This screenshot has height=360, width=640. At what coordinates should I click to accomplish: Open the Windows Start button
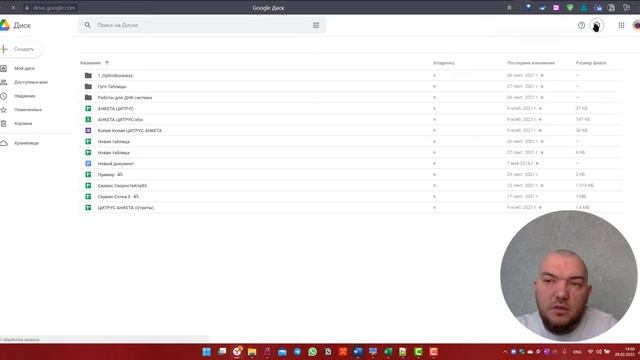pyautogui.click(x=207, y=352)
